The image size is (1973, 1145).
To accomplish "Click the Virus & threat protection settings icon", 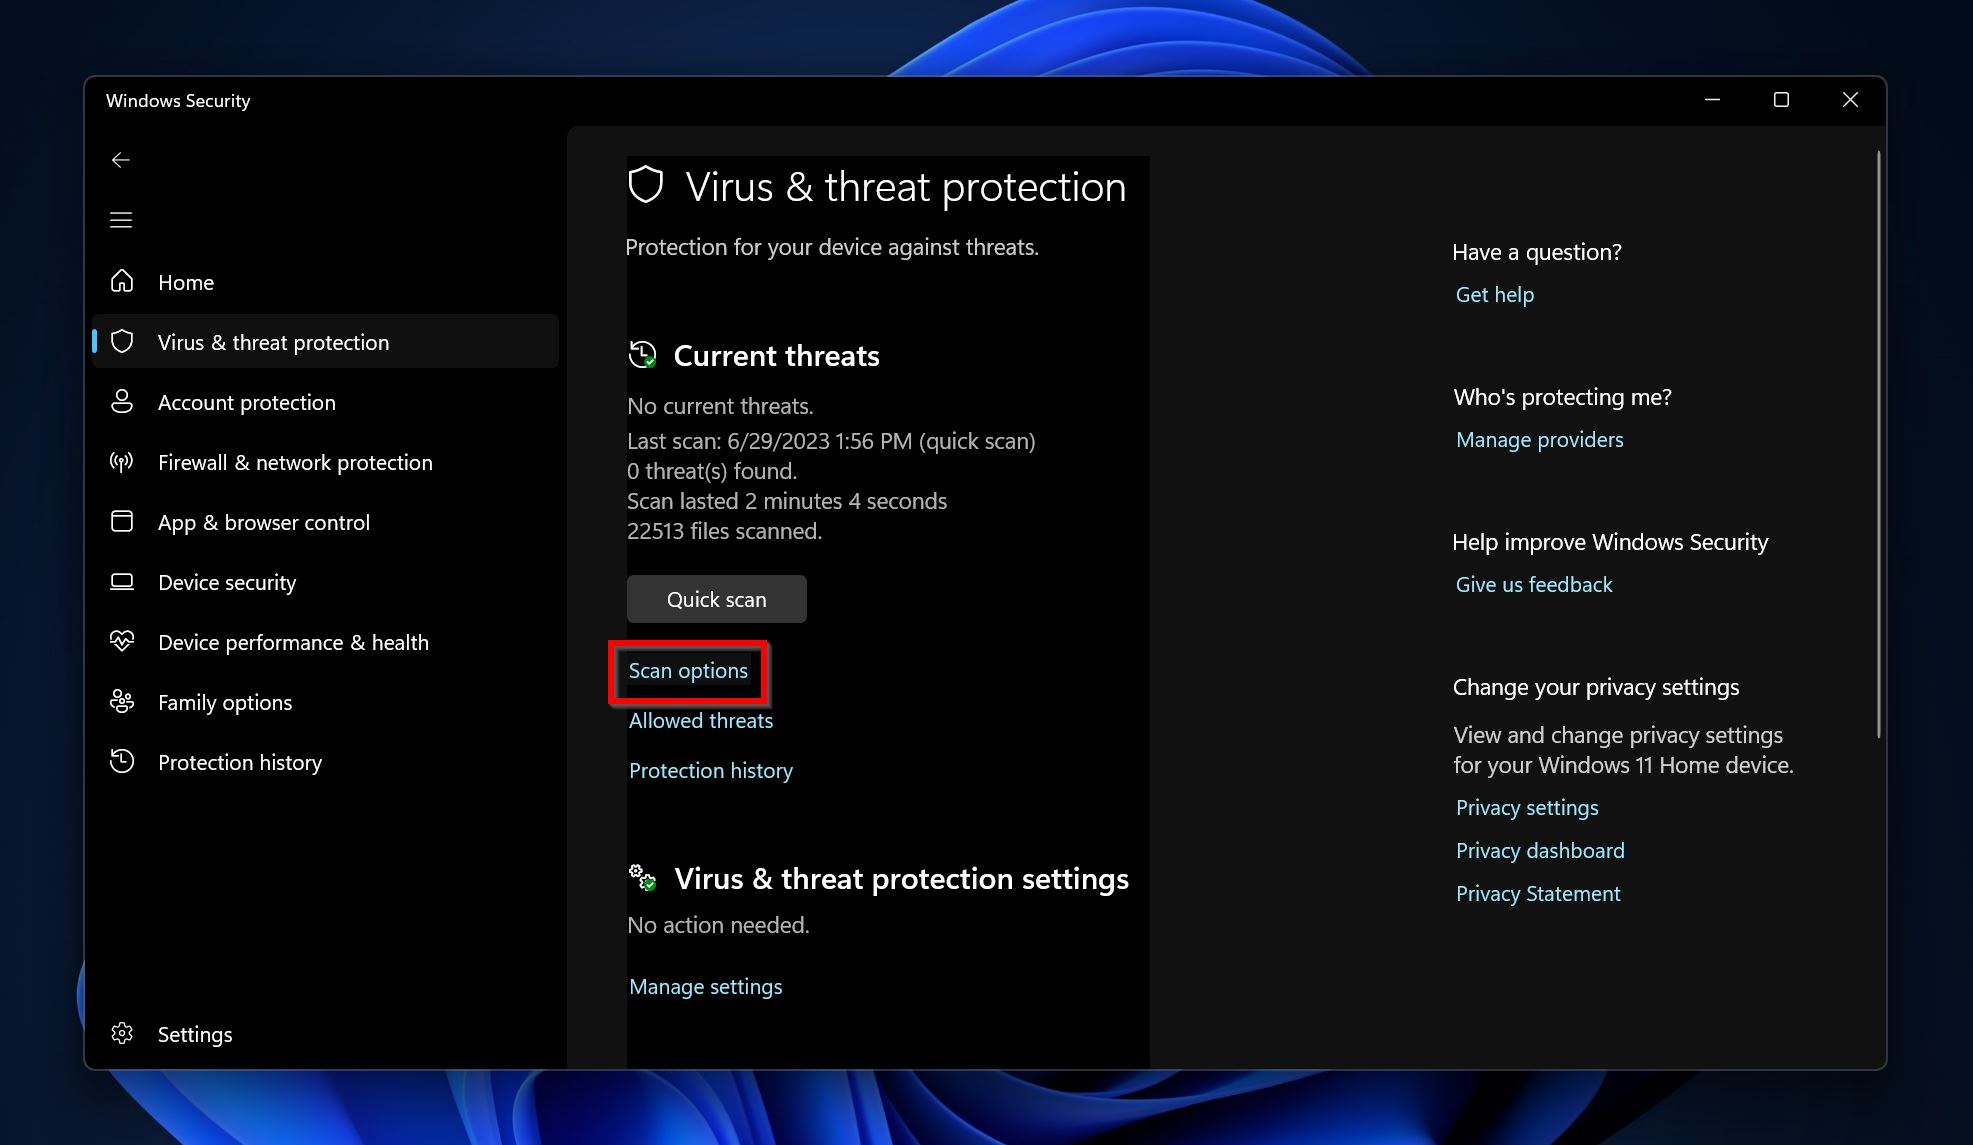I will tap(643, 878).
